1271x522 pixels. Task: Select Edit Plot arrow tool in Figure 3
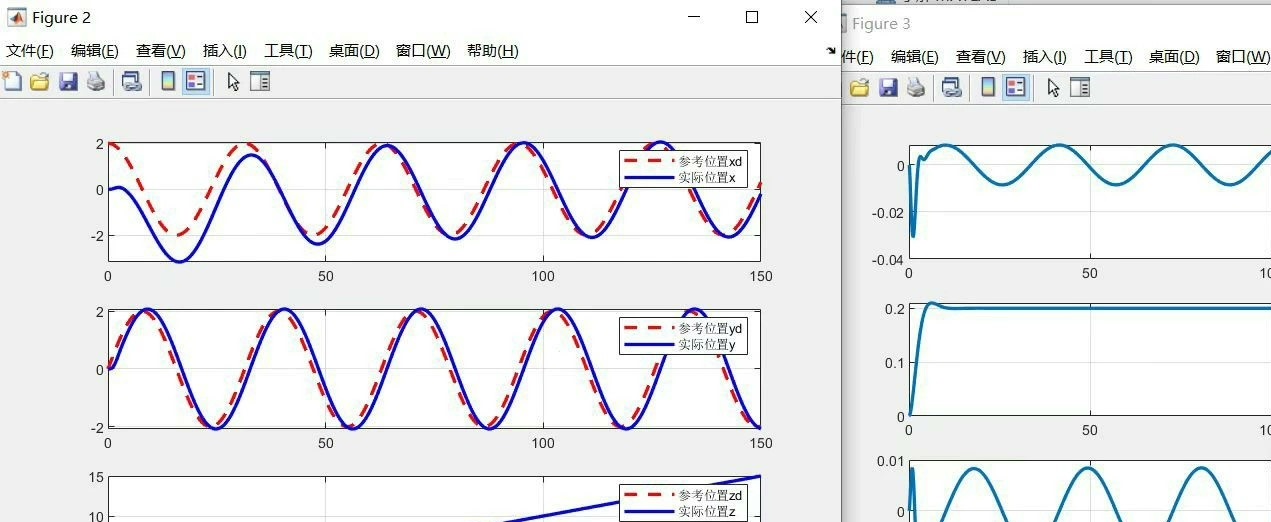click(1053, 88)
